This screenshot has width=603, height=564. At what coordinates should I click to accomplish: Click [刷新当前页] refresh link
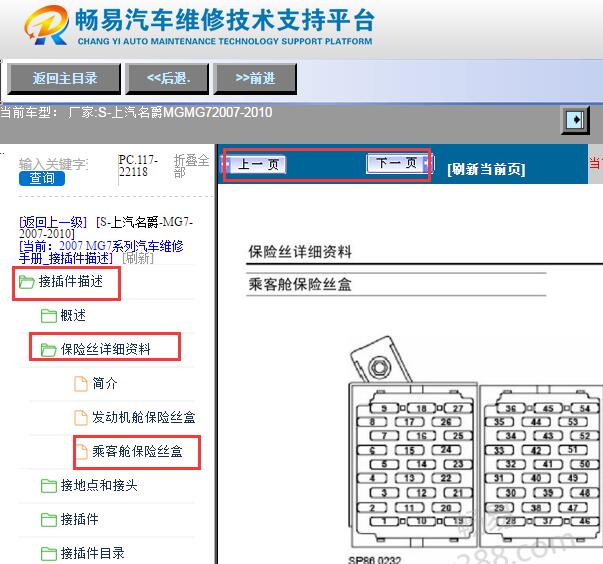pyautogui.click(x=486, y=169)
